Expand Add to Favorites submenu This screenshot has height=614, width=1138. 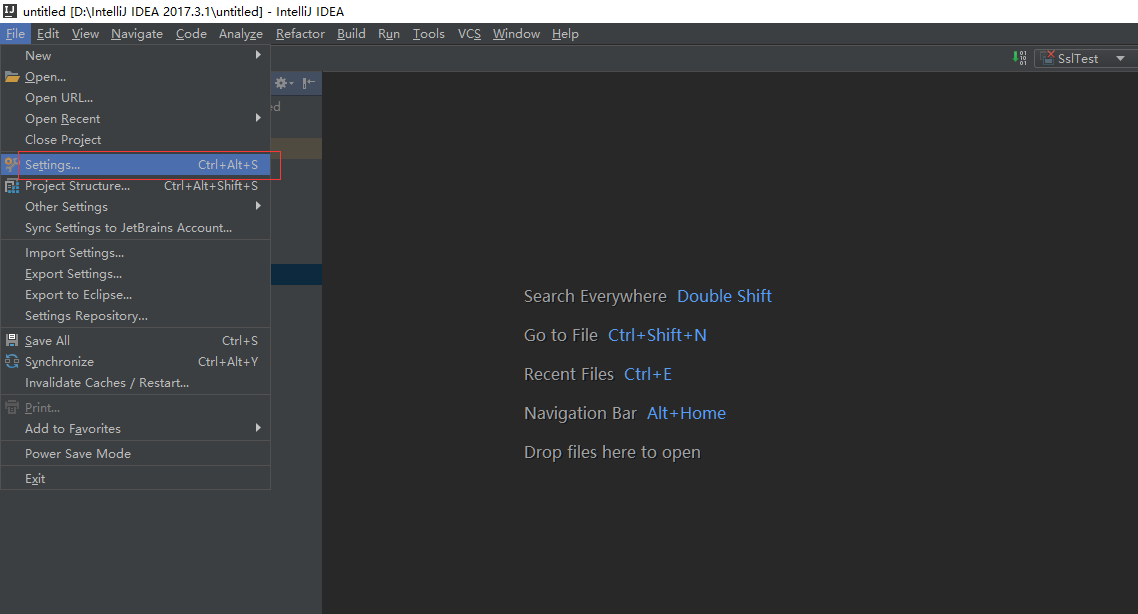point(136,429)
